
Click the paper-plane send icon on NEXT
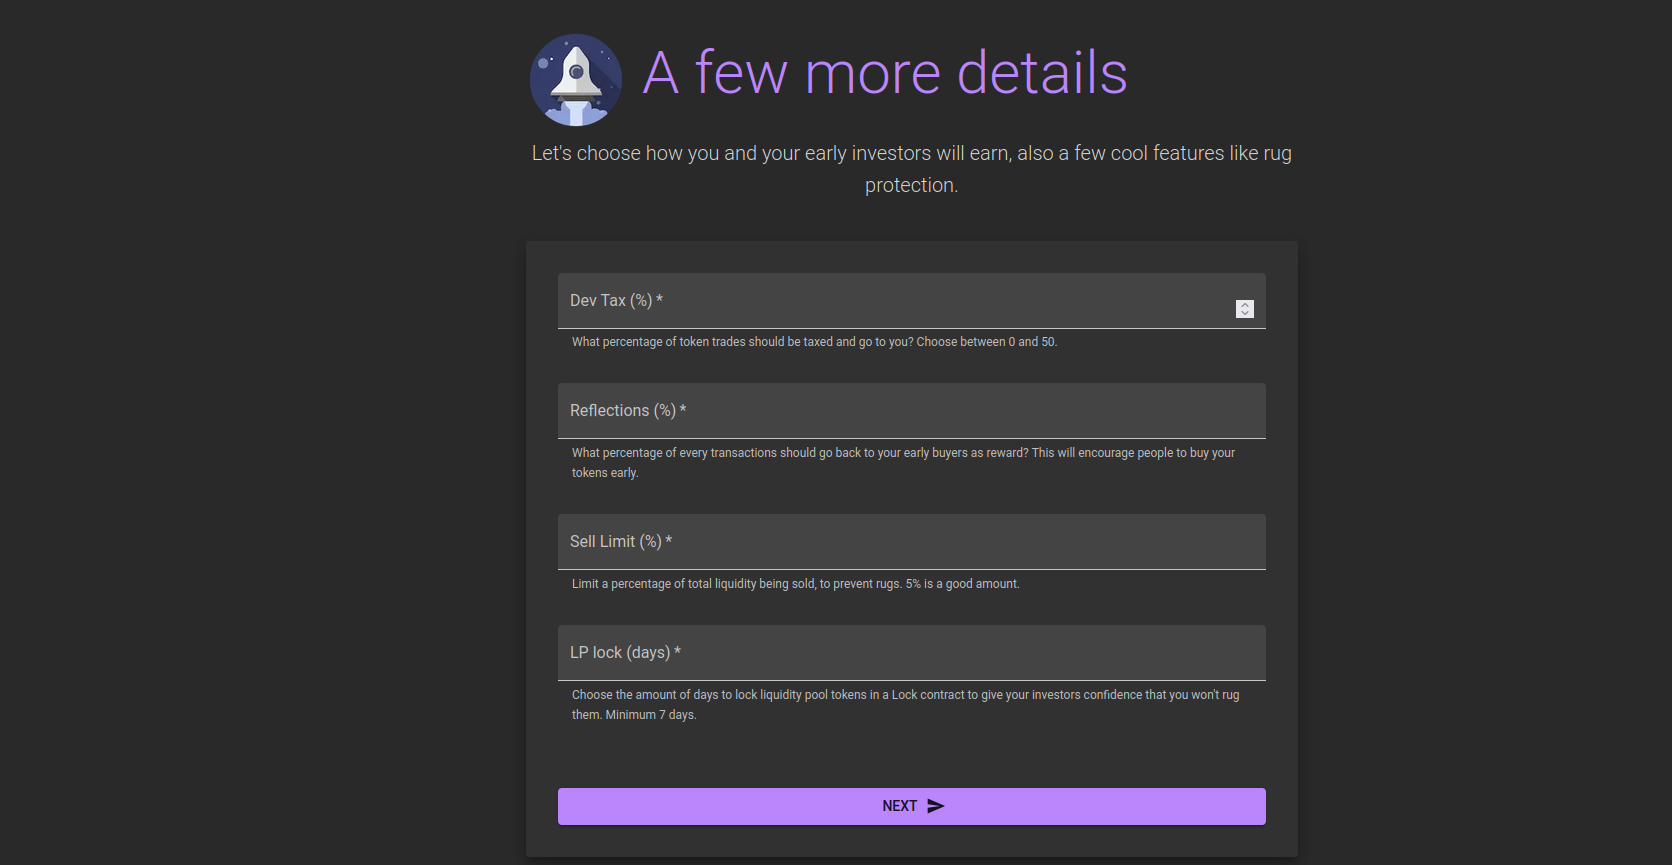point(936,806)
